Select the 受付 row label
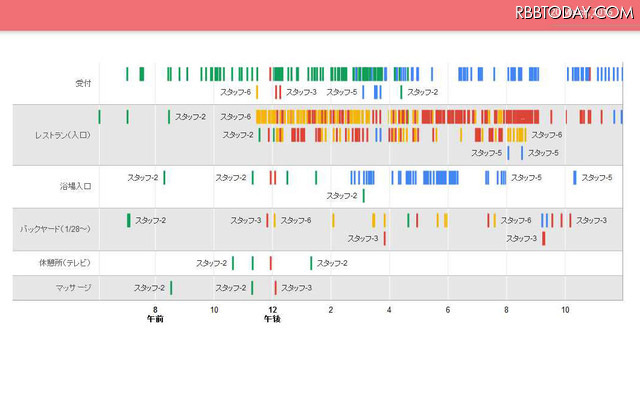Image resolution: width=640 pixels, height=394 pixels. point(83,83)
